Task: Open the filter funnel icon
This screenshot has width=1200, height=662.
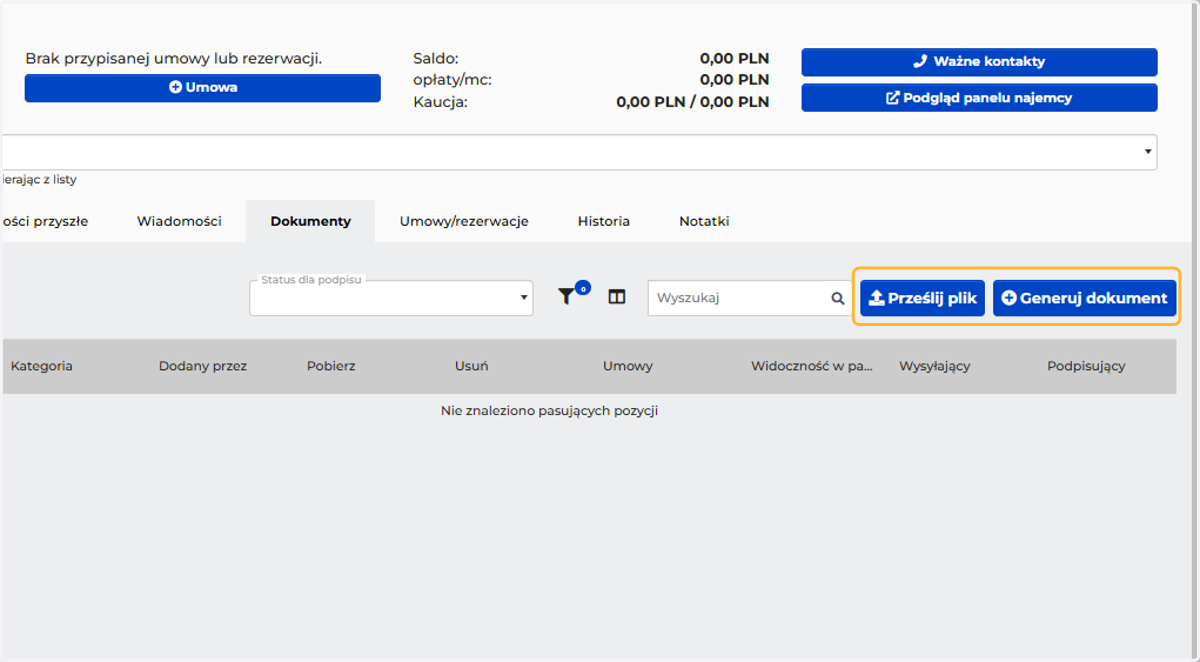Action: point(567,297)
